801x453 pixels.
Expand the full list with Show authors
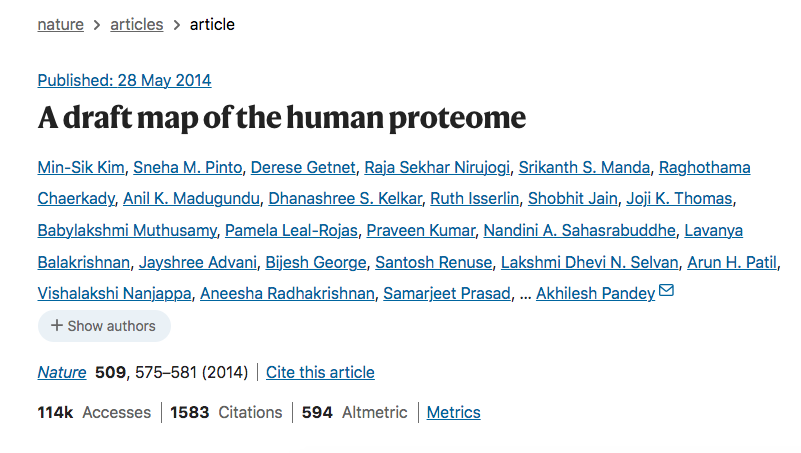click(104, 326)
